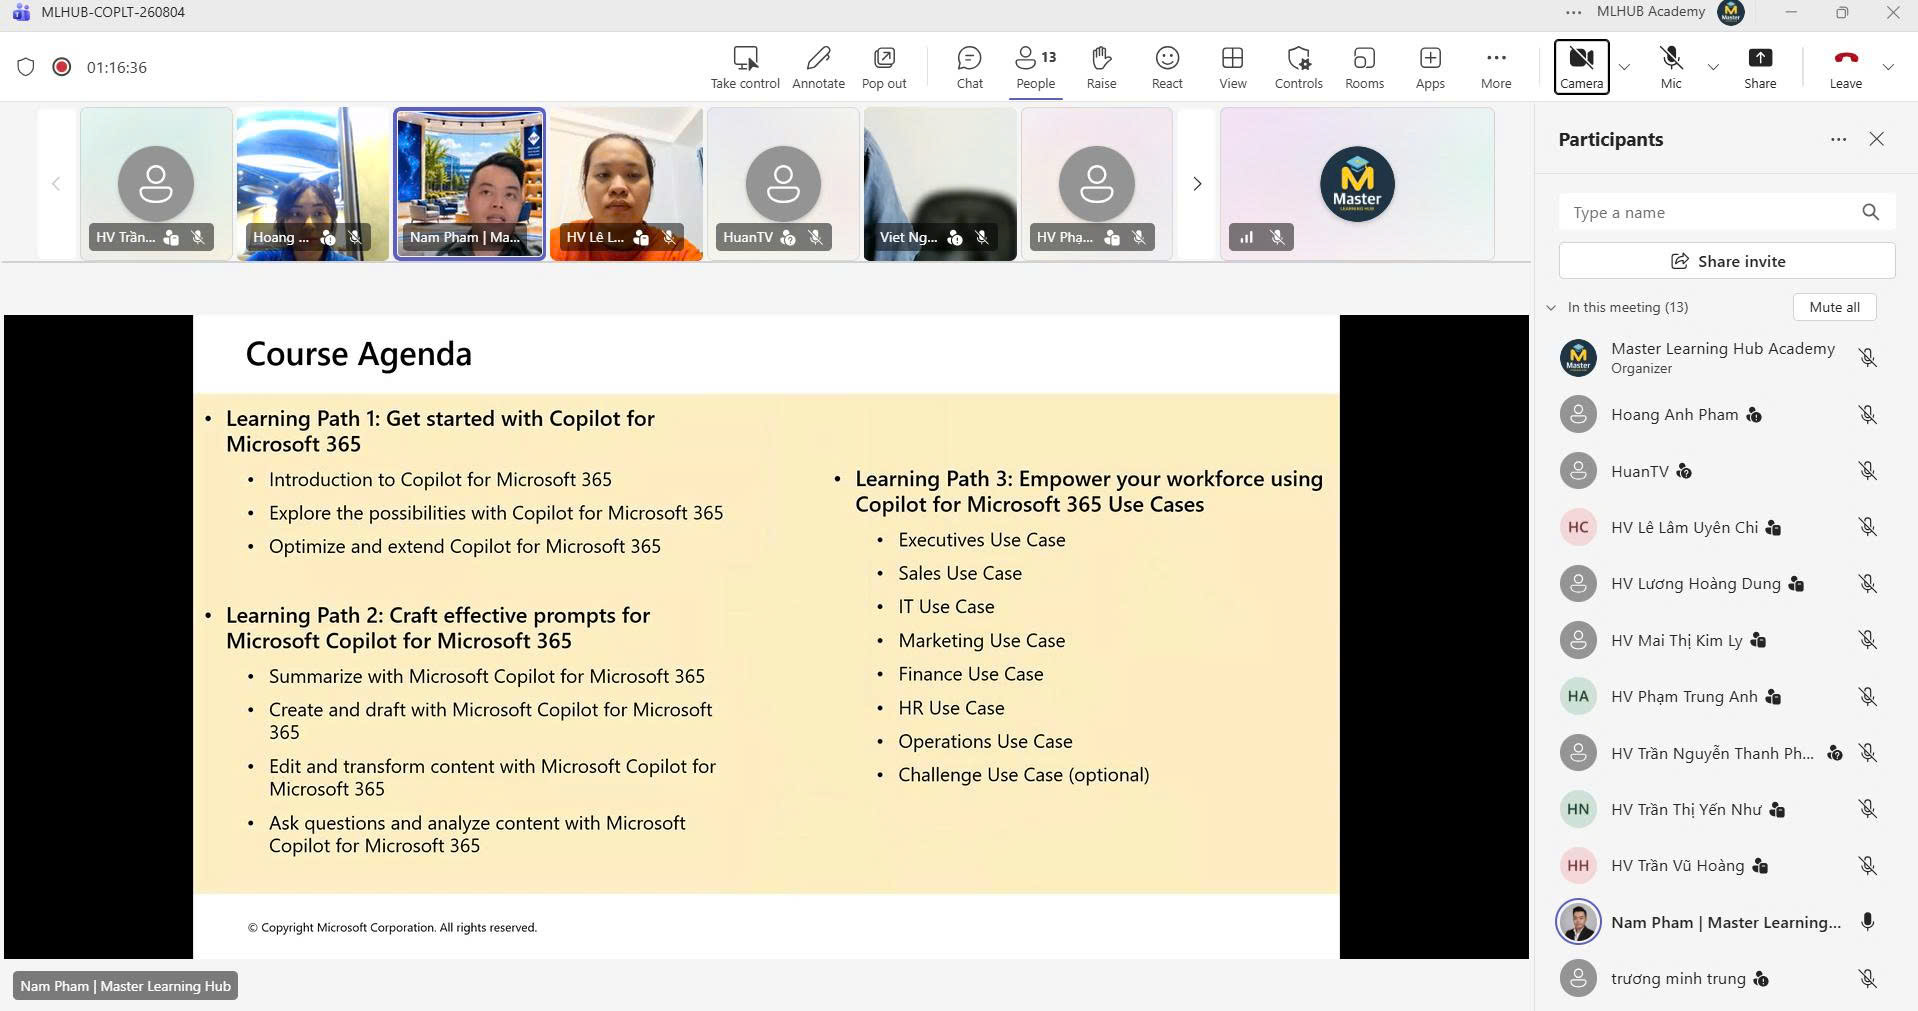
Task: Unmute the Mic
Action: [x=1671, y=67]
